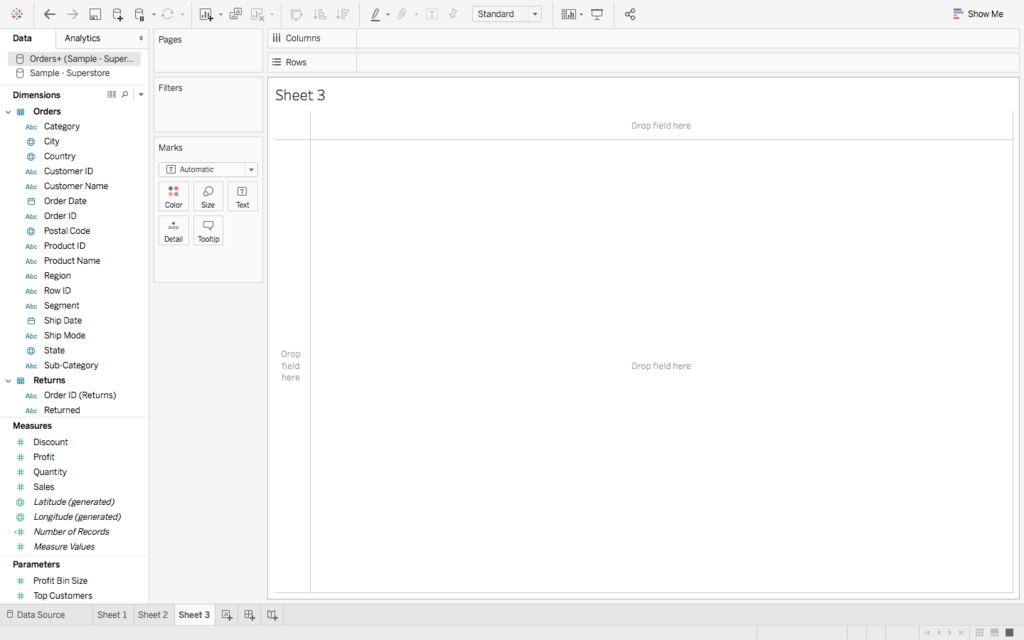Collapse the Orders table group
1024x640 pixels.
tap(8, 112)
